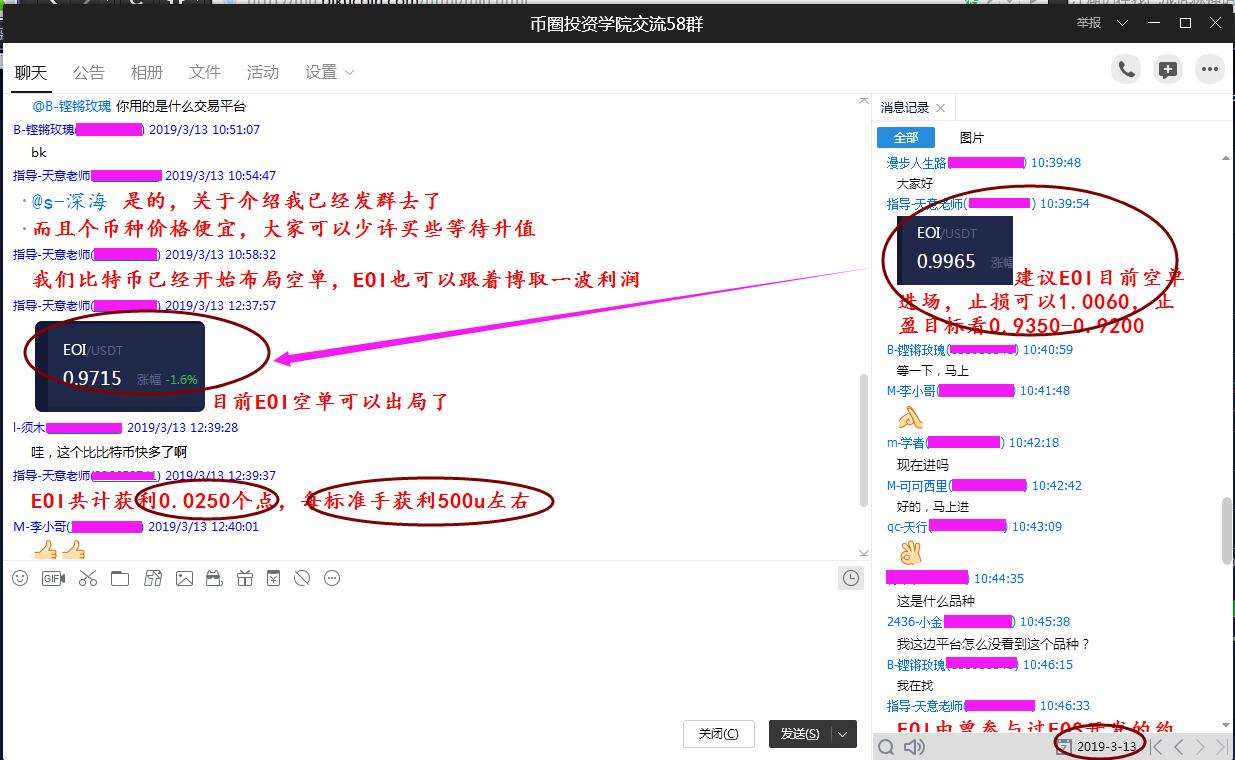Switch filter to 图片 messages
Screen dimensions: 1235x760
(x=971, y=138)
